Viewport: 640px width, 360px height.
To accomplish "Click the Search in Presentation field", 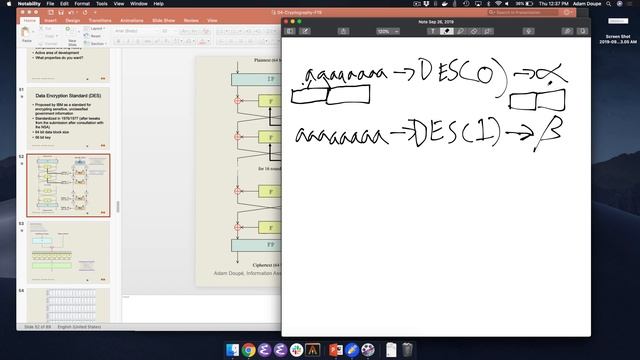I will coord(523,13).
